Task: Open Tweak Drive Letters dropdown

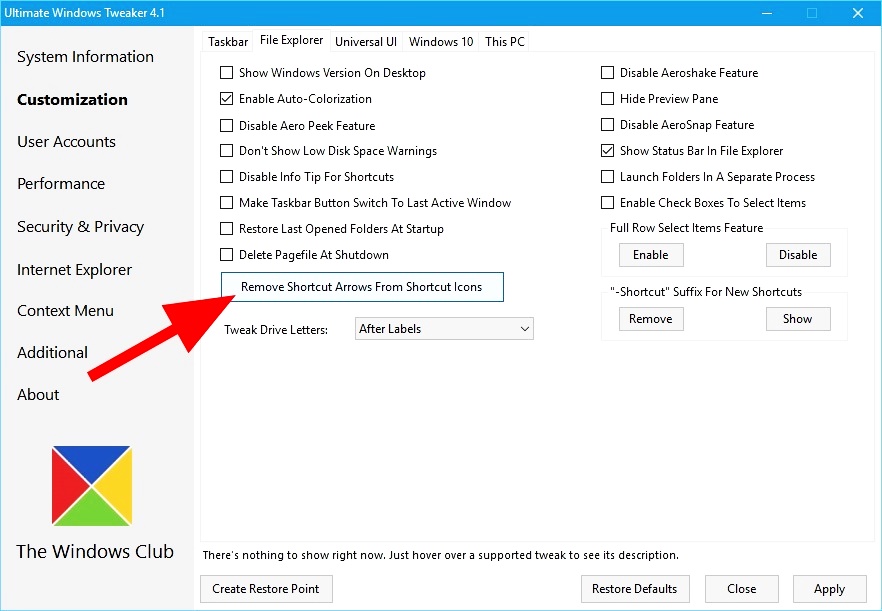Action: pos(444,329)
